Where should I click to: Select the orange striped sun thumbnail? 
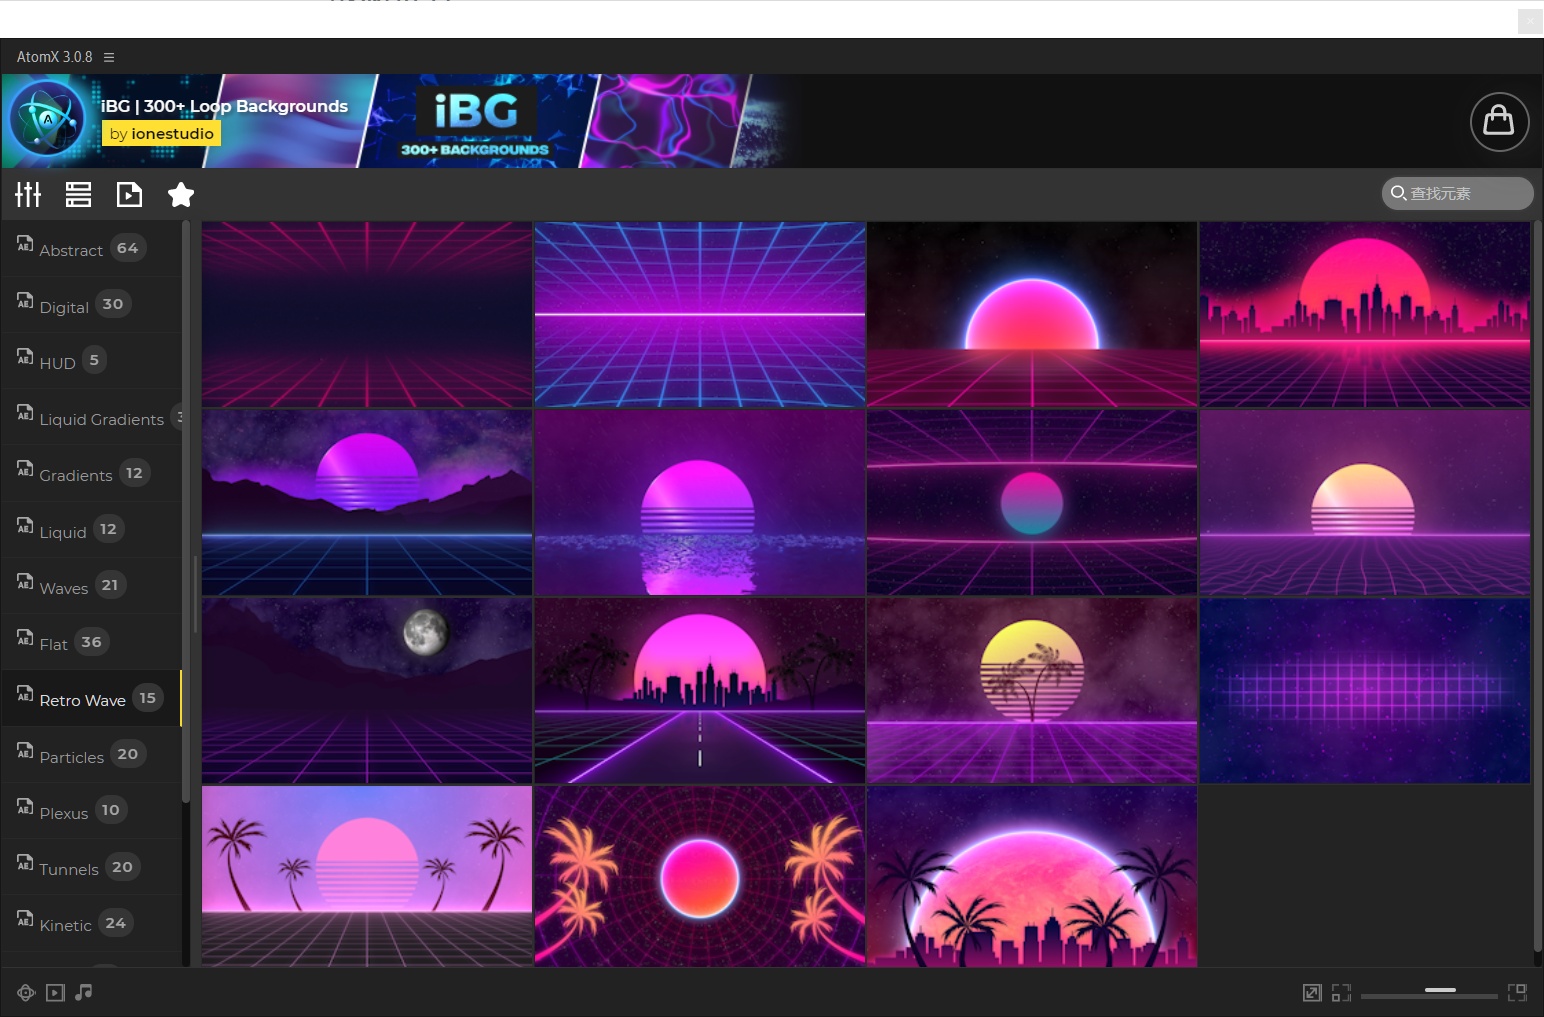pos(1365,502)
